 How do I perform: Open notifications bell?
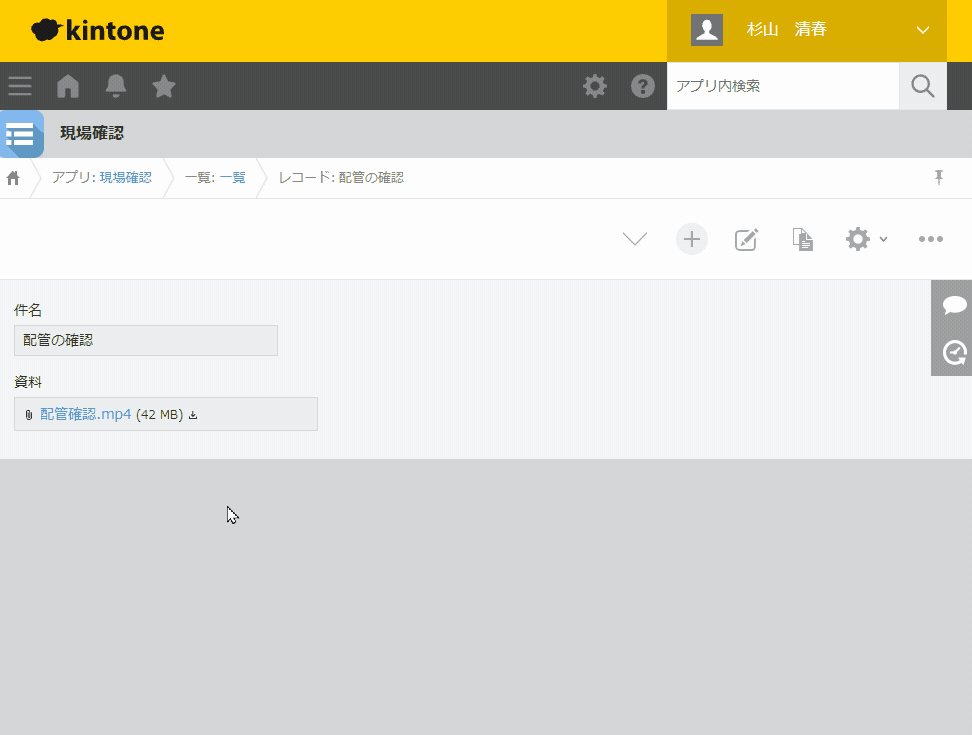pos(116,86)
